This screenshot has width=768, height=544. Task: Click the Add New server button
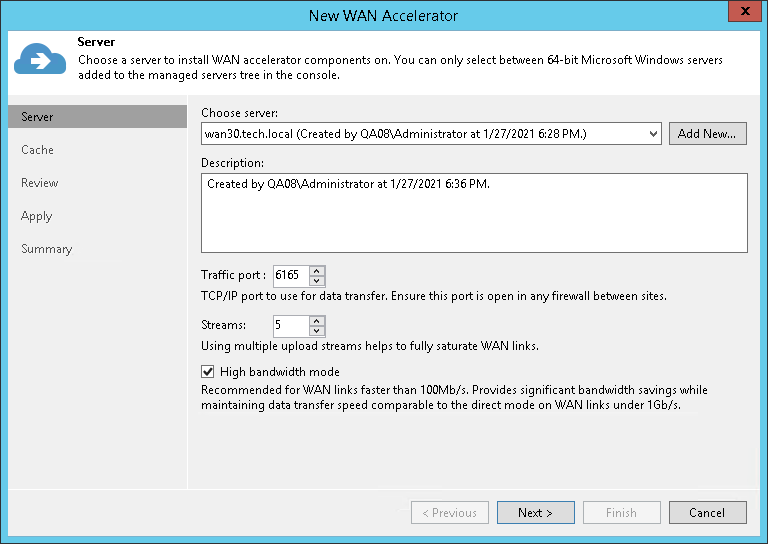(707, 134)
